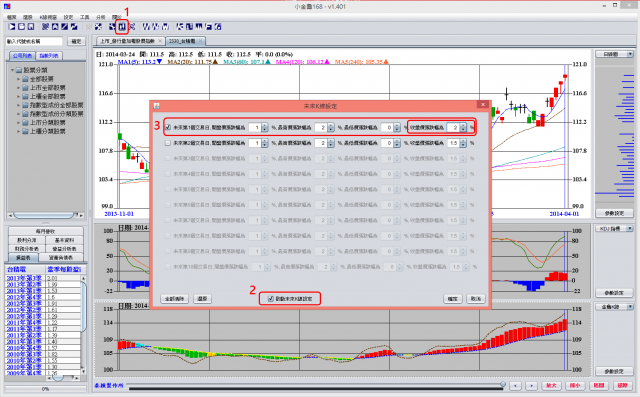Click the diagonal-line drawing toolbar icon
640x397 pixels.
(64, 27)
